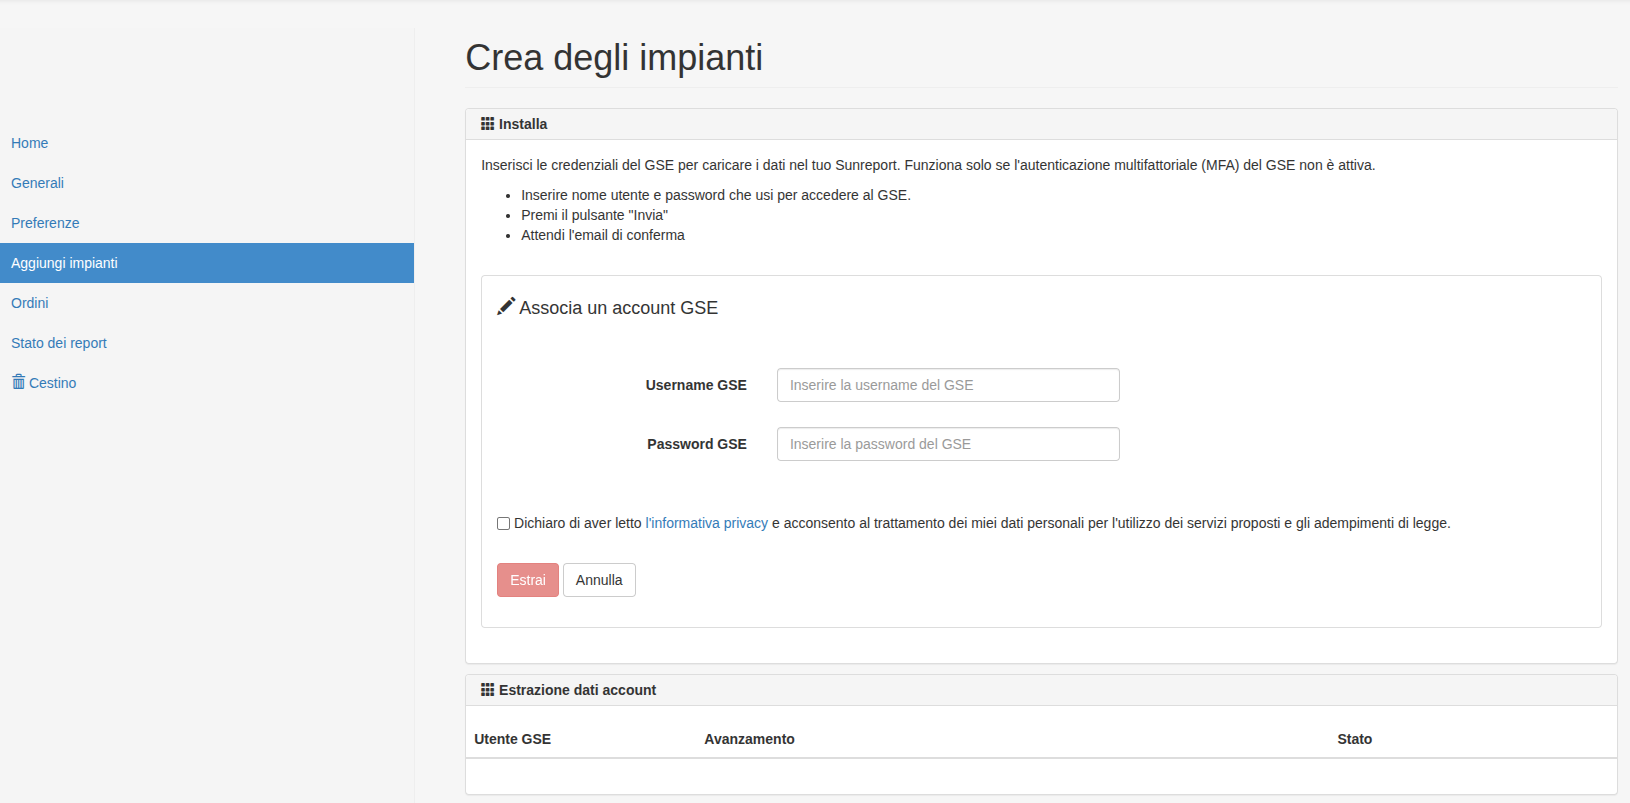
Task: Click bullet text Attendi l'email di conferma
Action: [x=603, y=235]
